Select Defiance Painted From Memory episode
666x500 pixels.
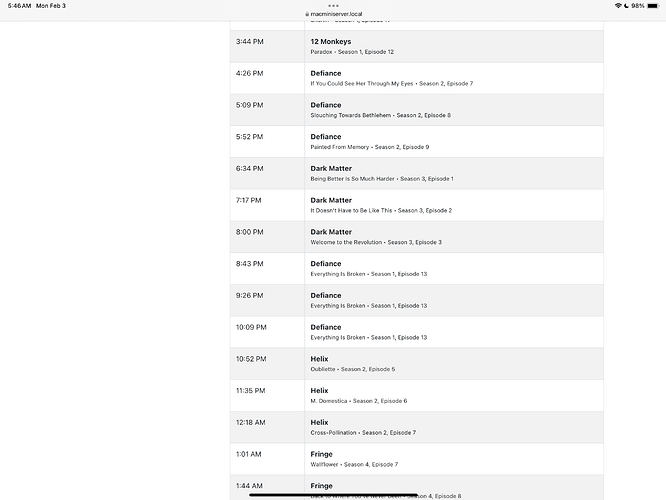pos(453,141)
